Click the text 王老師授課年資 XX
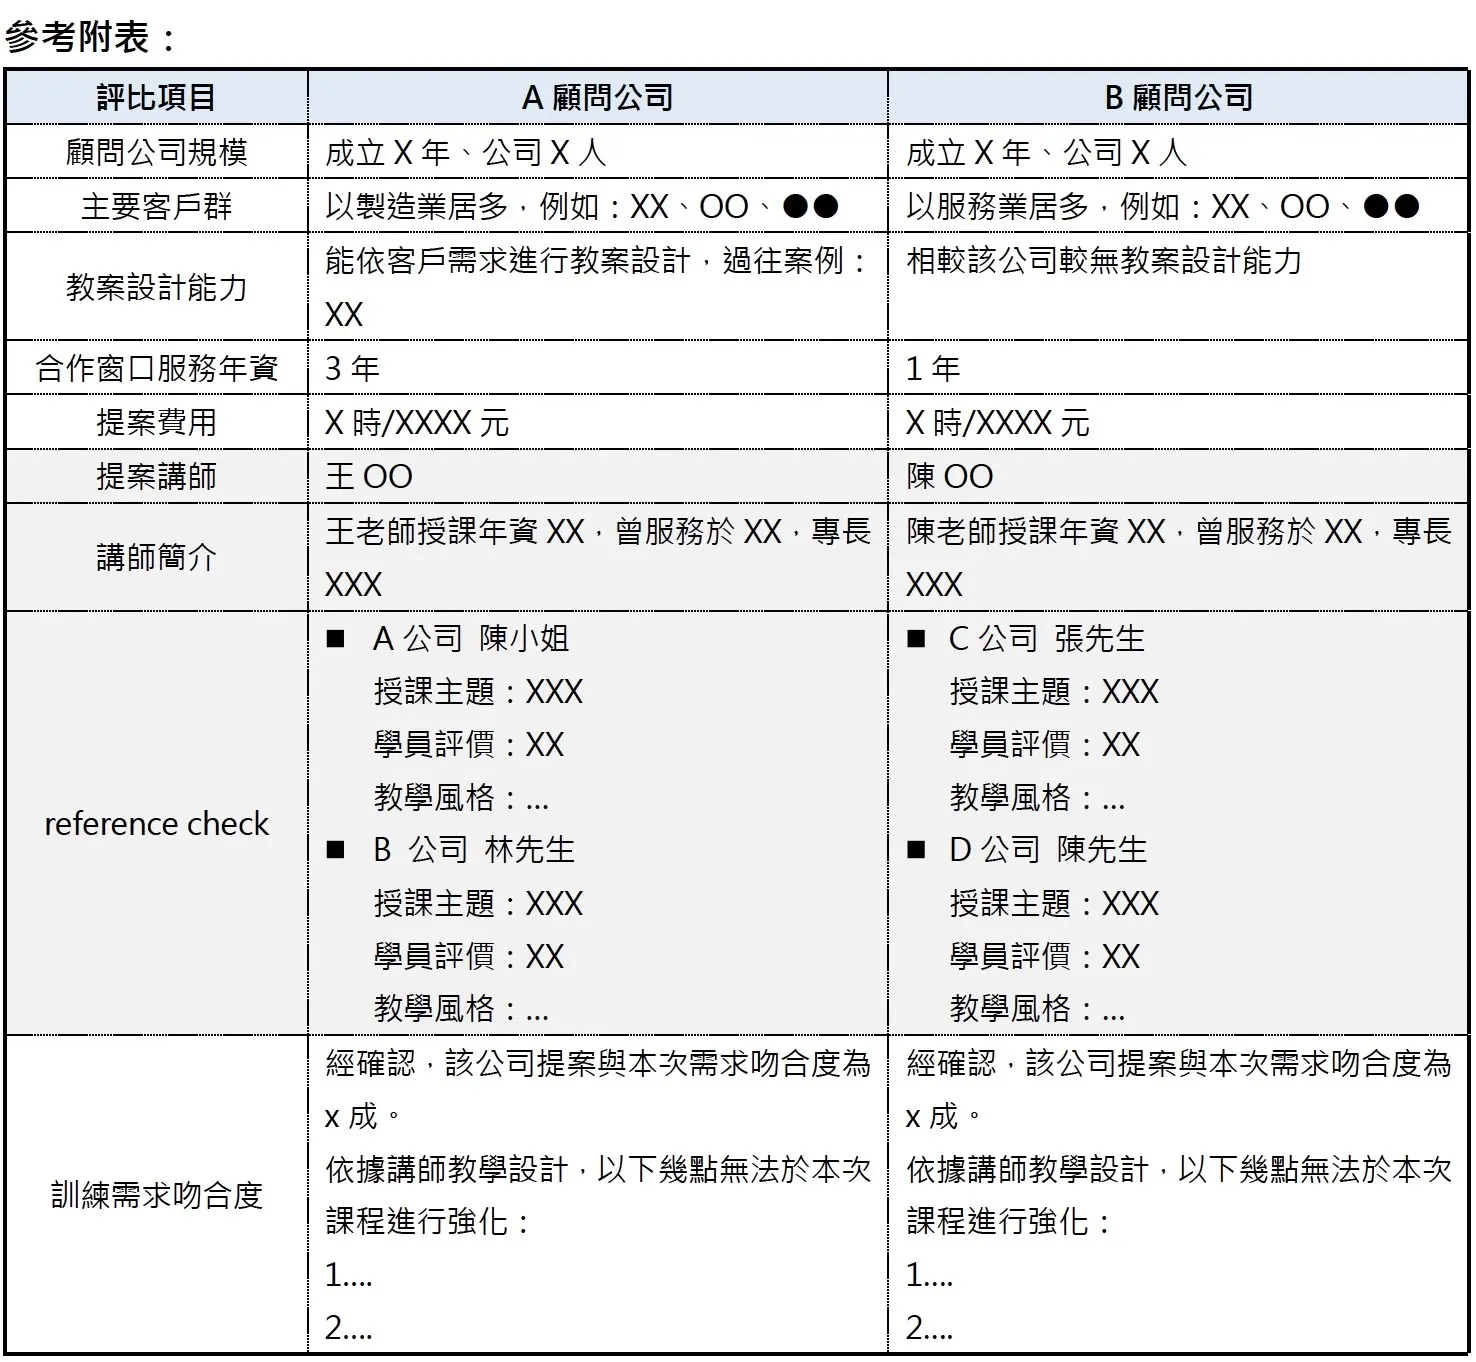Screen dimensions: 1476x1362 coord(455,531)
